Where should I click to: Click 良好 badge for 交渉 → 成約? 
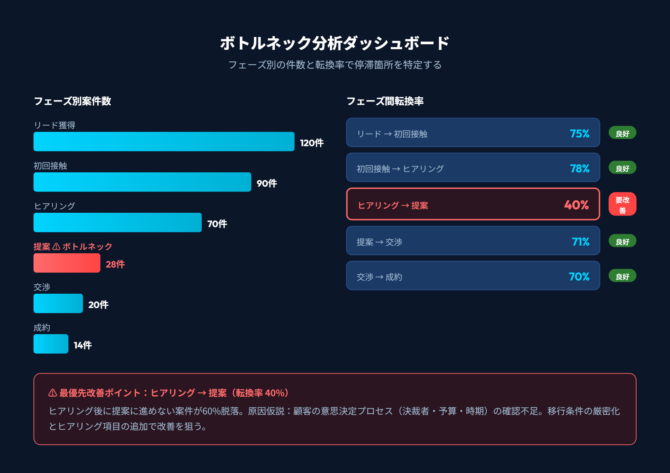[x=622, y=276]
